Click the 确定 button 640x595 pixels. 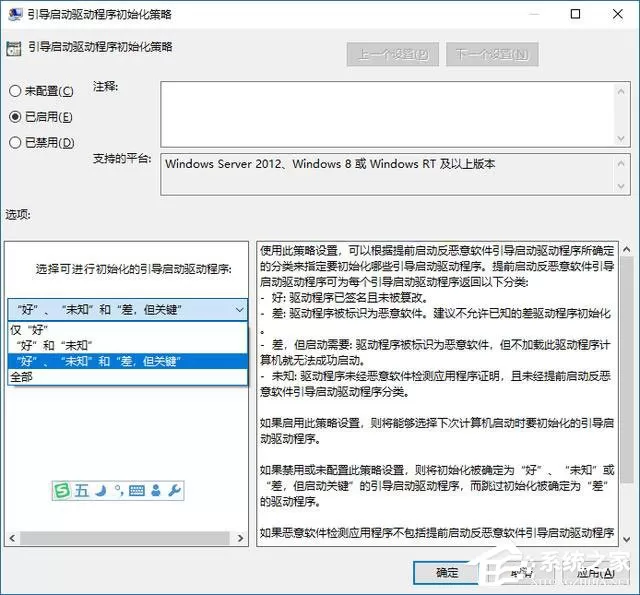(x=447, y=573)
